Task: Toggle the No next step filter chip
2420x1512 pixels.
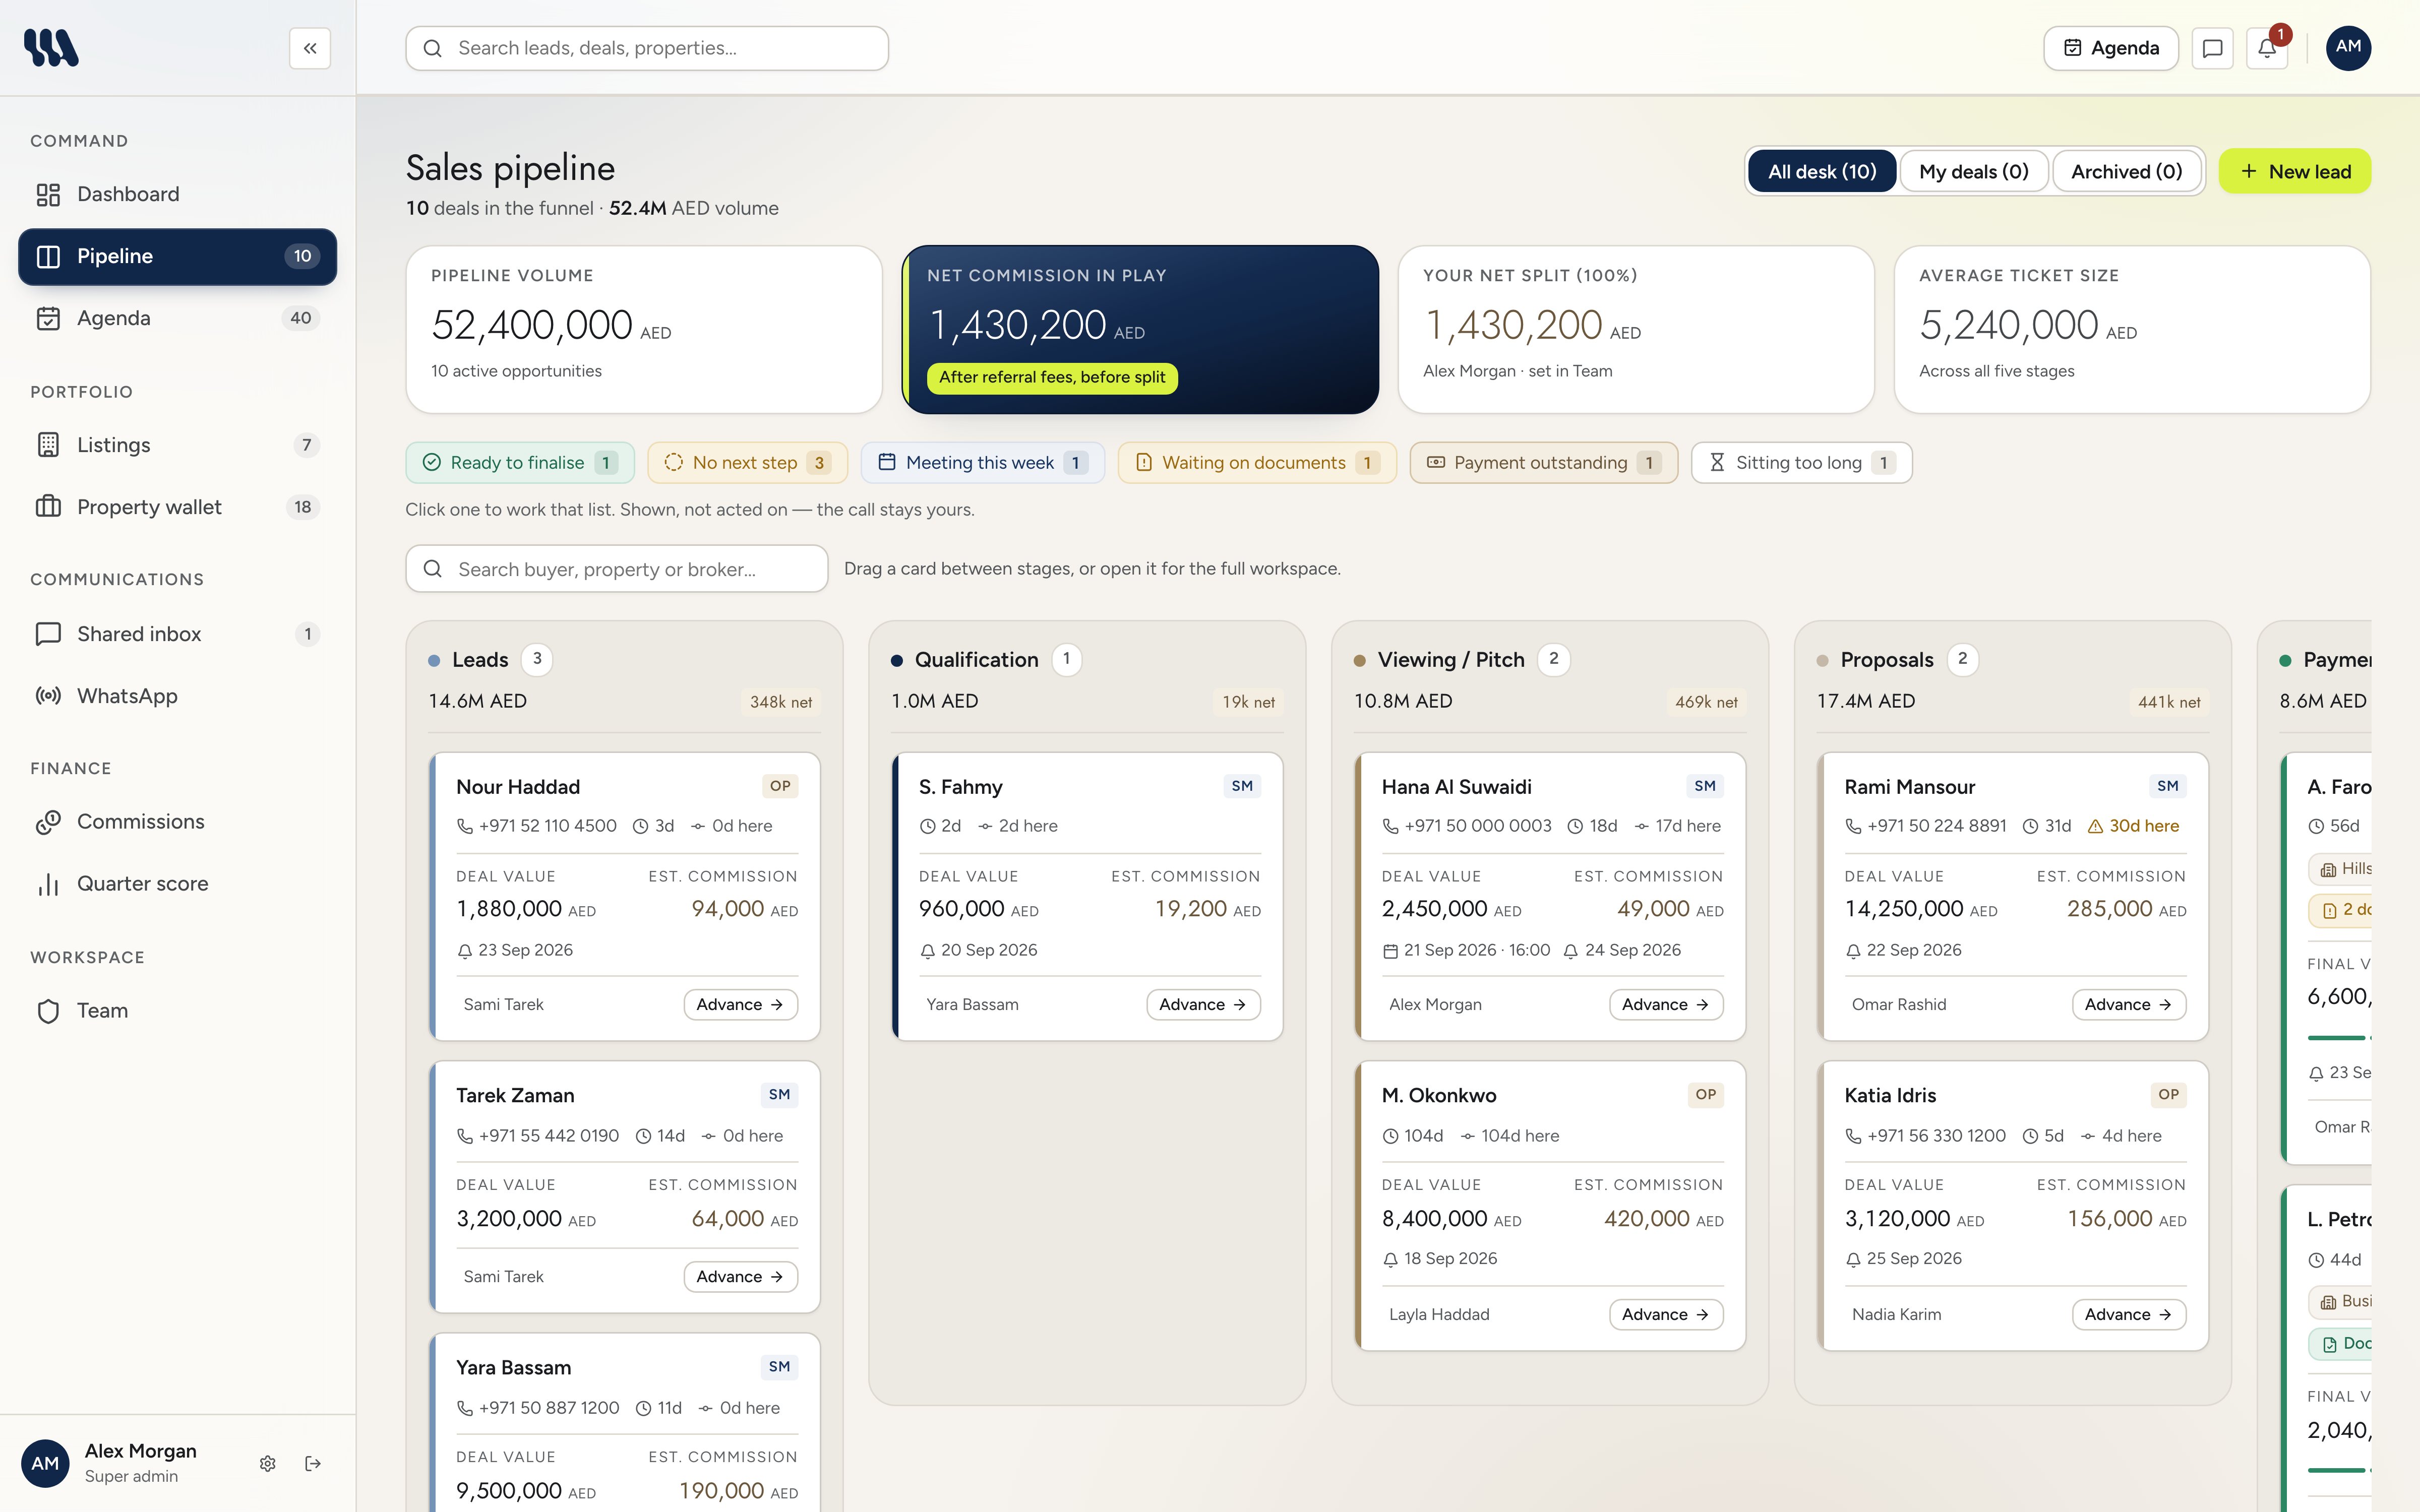Action: [747, 463]
